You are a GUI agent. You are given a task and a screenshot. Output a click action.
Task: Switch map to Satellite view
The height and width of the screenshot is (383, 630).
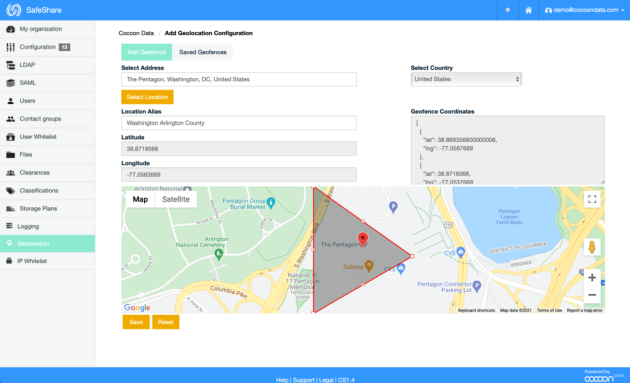click(176, 199)
